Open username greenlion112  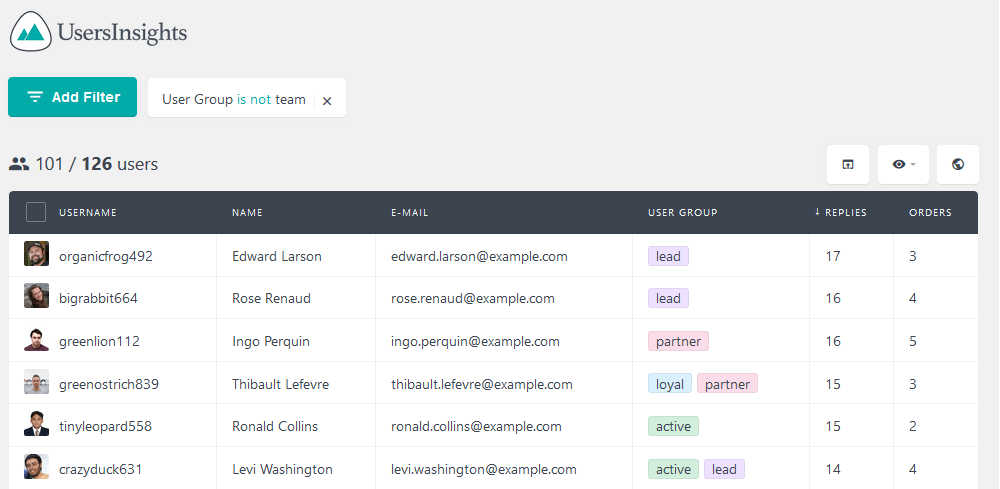coord(99,341)
